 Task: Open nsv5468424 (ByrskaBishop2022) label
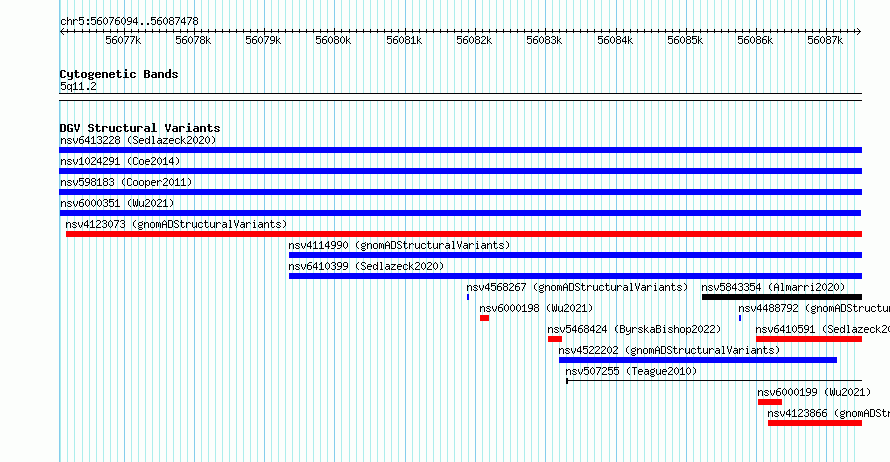[634, 329]
